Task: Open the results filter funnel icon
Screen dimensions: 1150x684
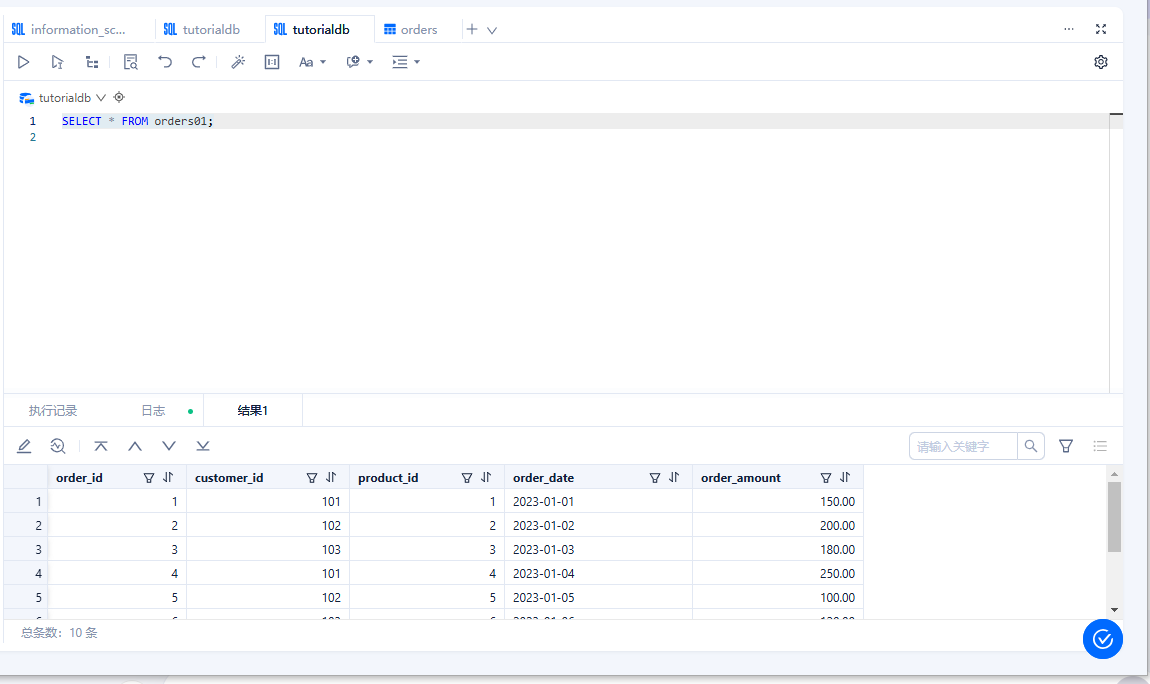Action: 1066,446
